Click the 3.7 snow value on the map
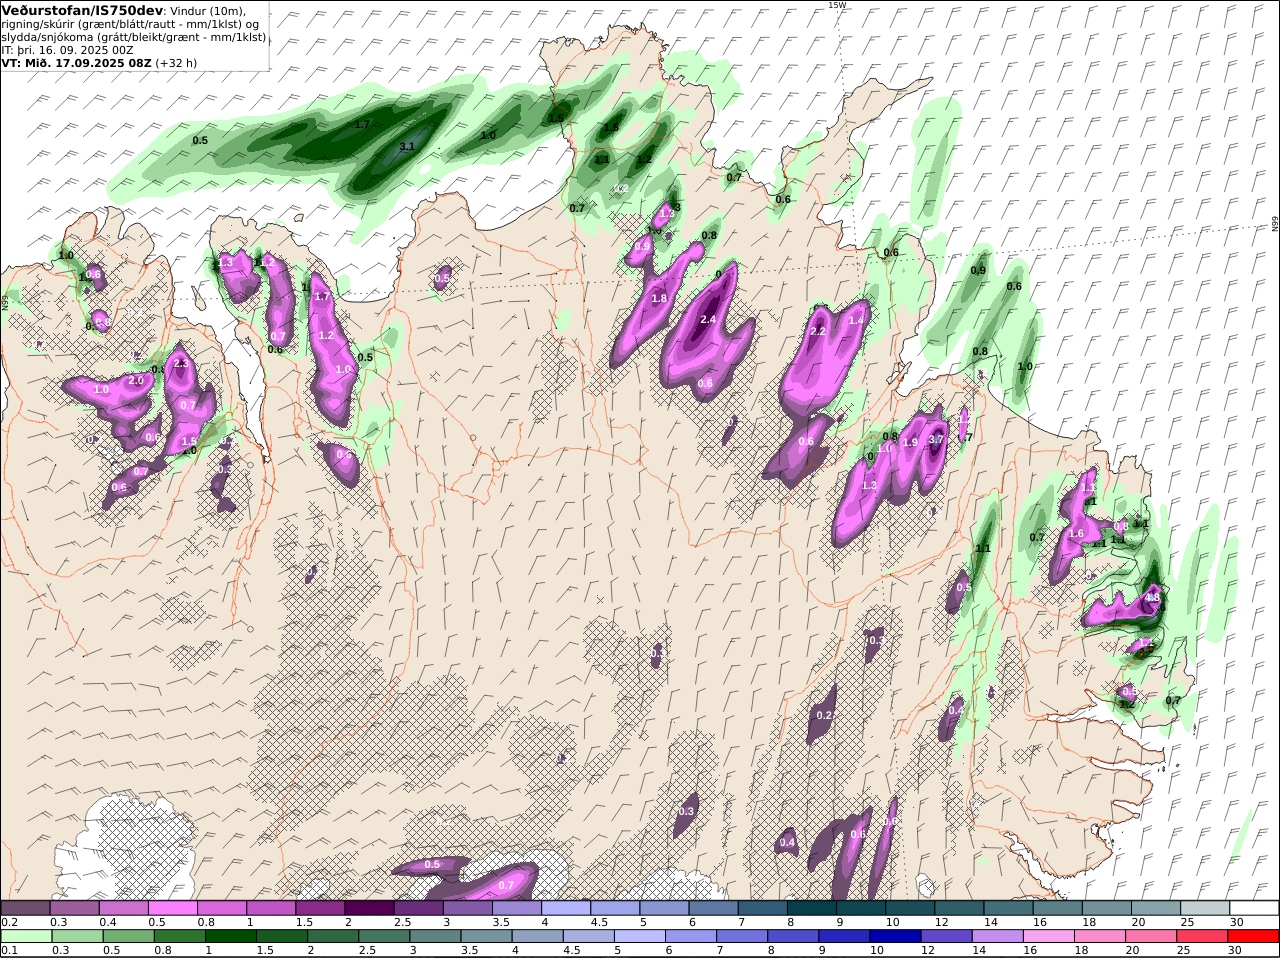The height and width of the screenshot is (958, 1280). [936, 439]
